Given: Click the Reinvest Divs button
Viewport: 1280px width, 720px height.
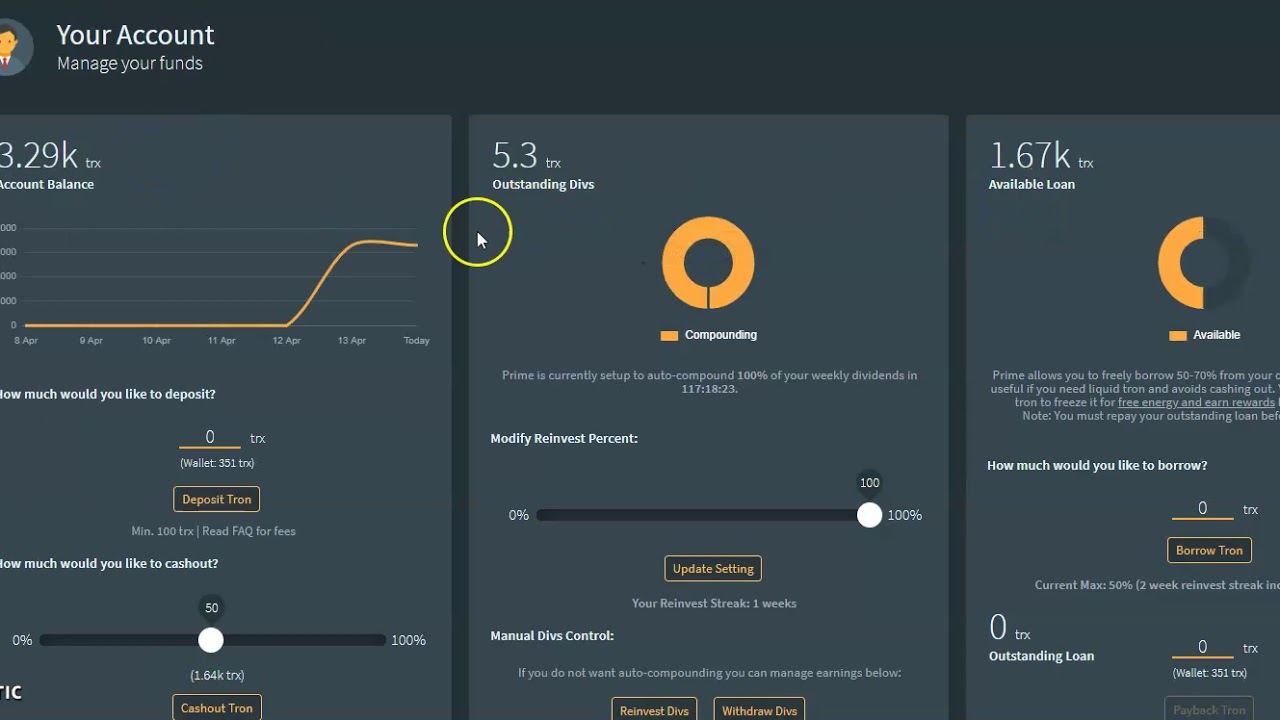Looking at the screenshot, I should click(x=654, y=710).
